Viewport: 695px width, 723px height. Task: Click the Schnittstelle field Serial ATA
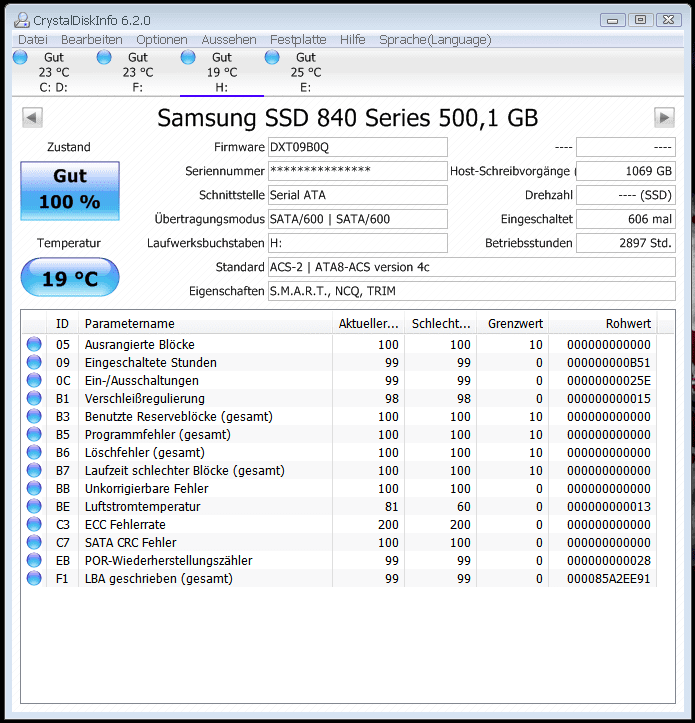point(357,195)
